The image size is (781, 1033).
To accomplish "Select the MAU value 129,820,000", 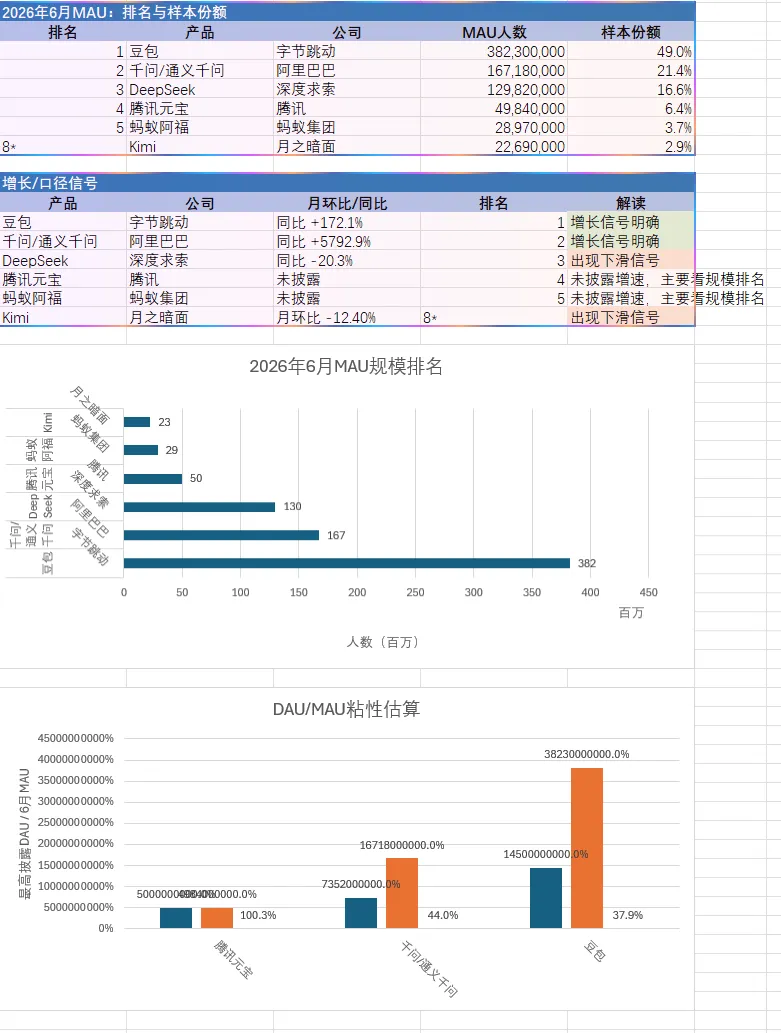I will click(494, 90).
